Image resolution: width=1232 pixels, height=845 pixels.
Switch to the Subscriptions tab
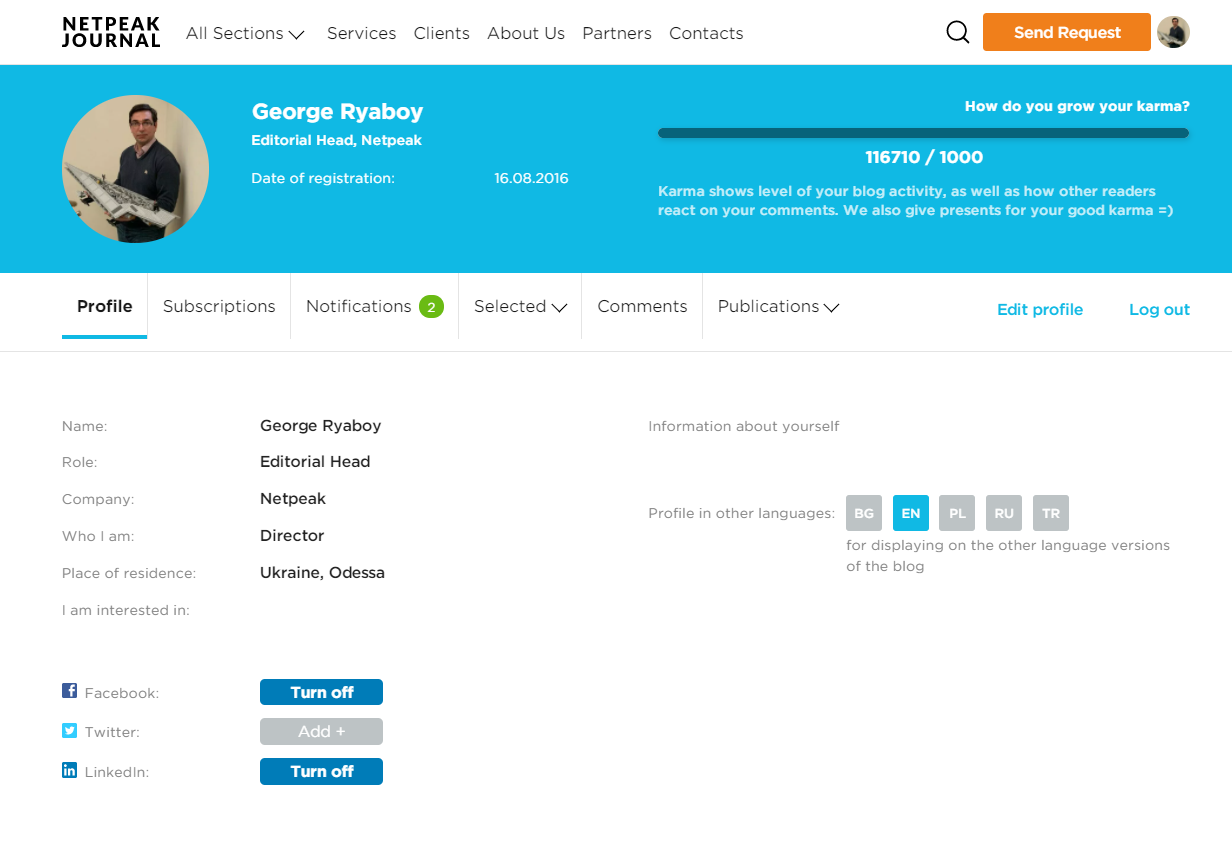pyautogui.click(x=219, y=306)
